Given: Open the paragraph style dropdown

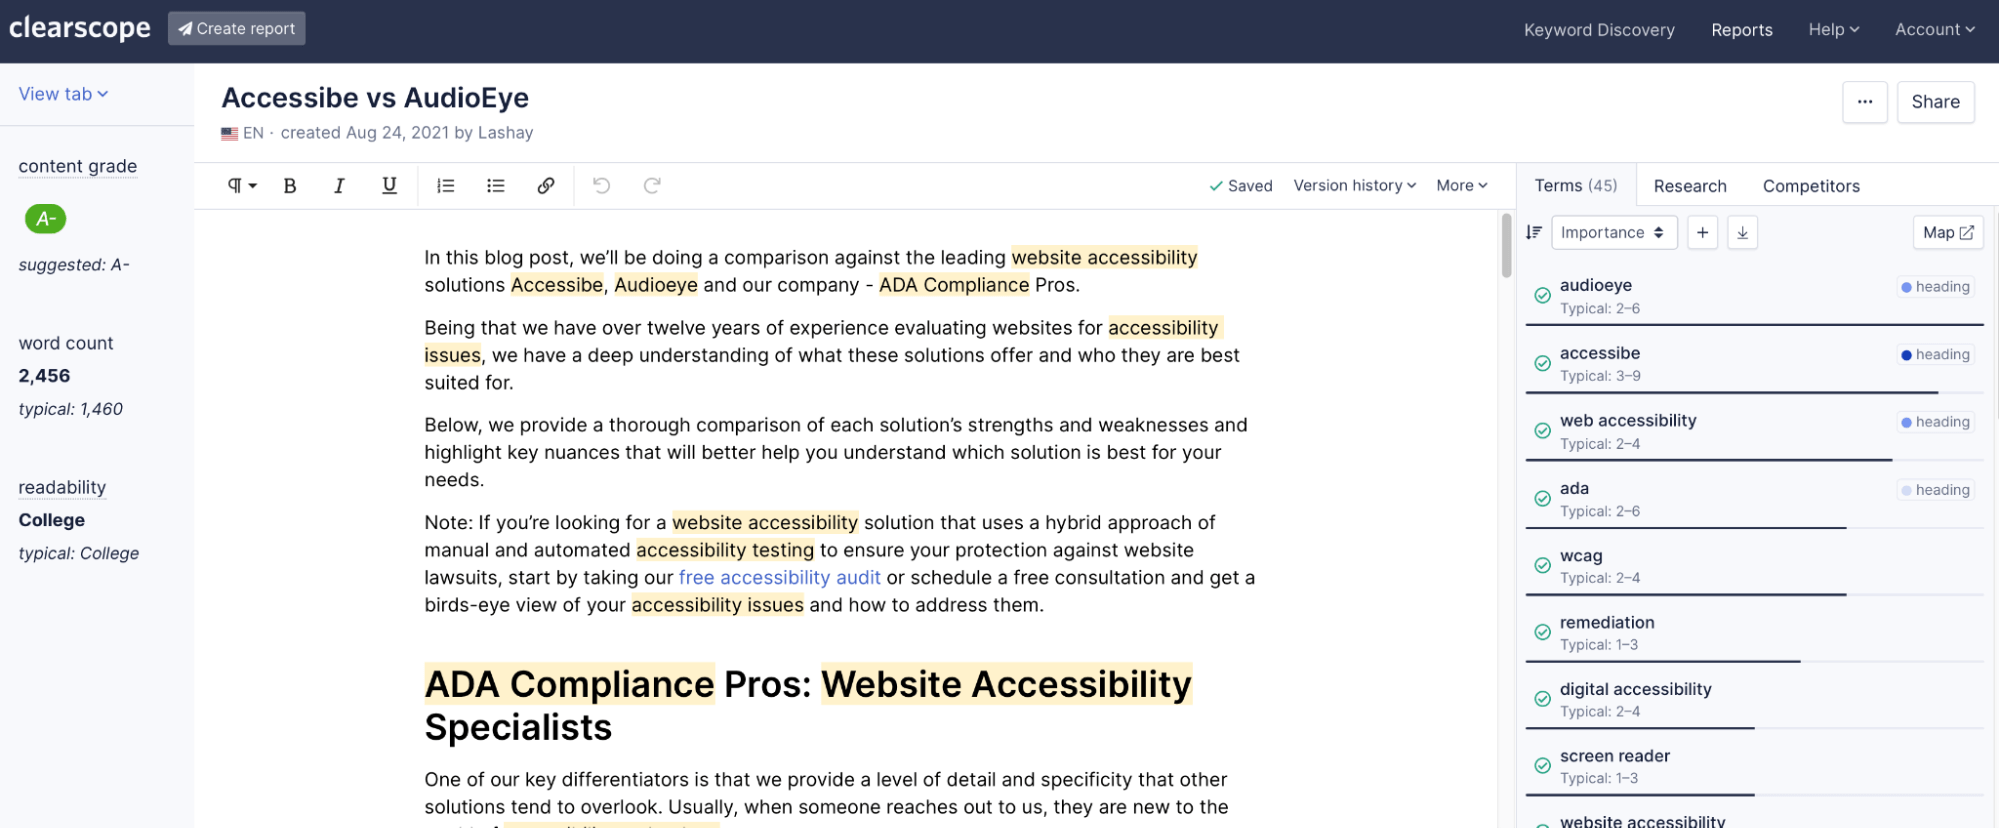Looking at the screenshot, I should click(242, 186).
